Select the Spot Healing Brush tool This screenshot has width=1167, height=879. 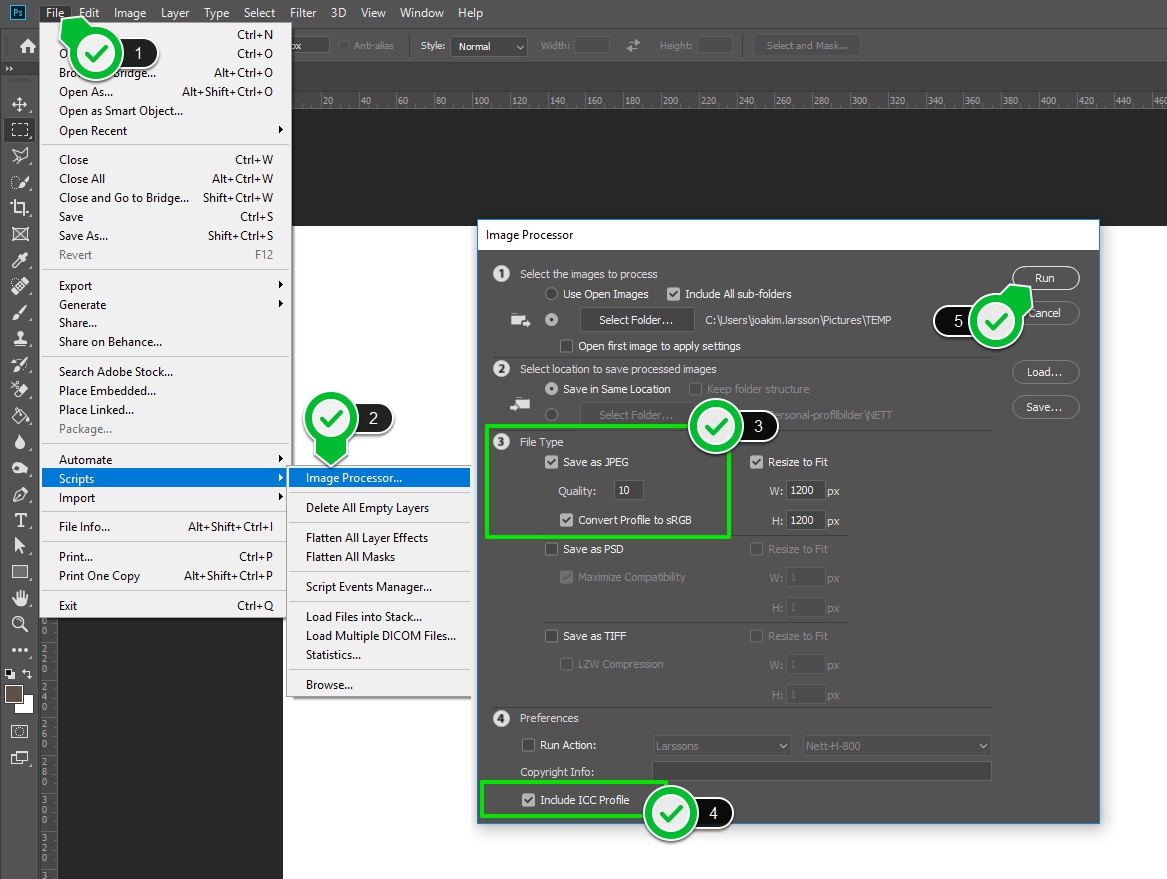[20, 286]
